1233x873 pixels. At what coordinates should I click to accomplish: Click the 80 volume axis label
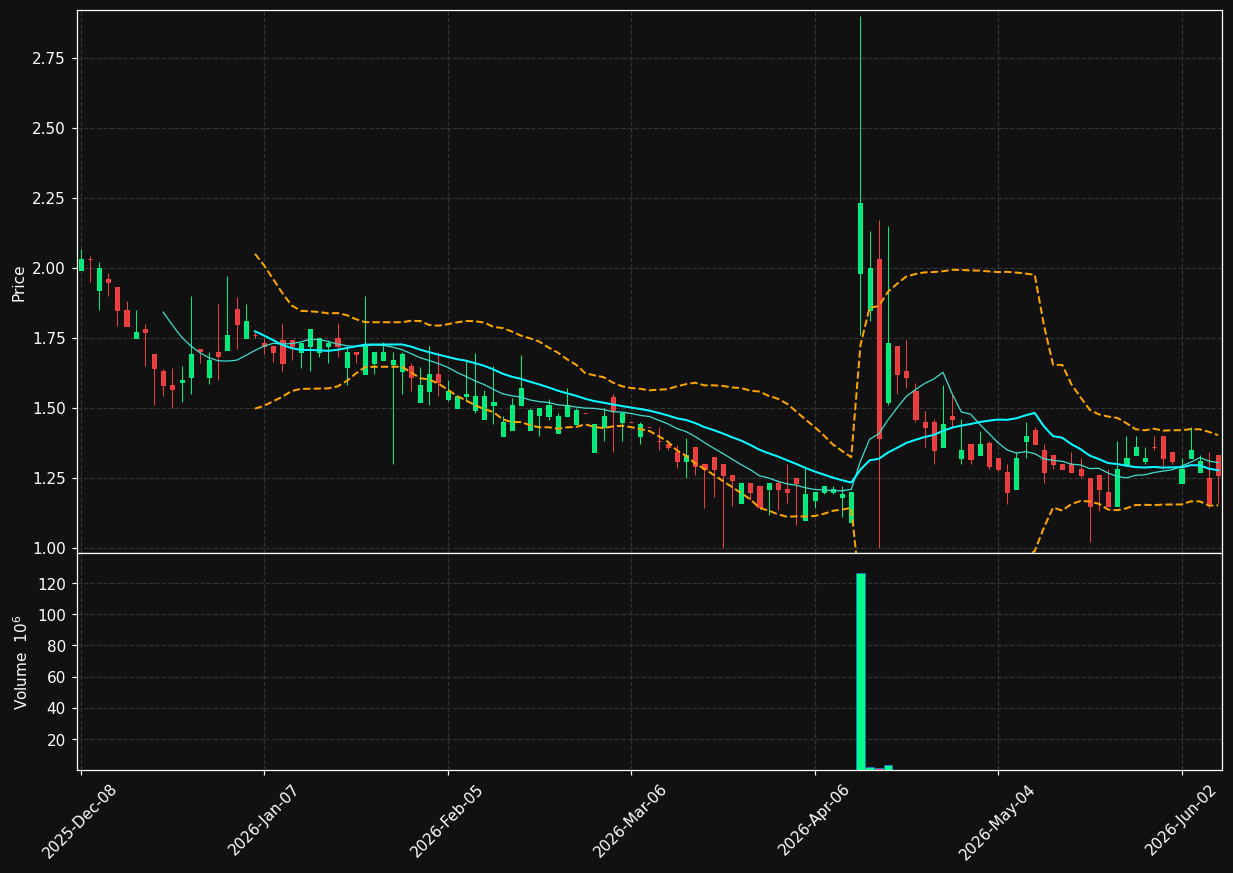pos(56,646)
